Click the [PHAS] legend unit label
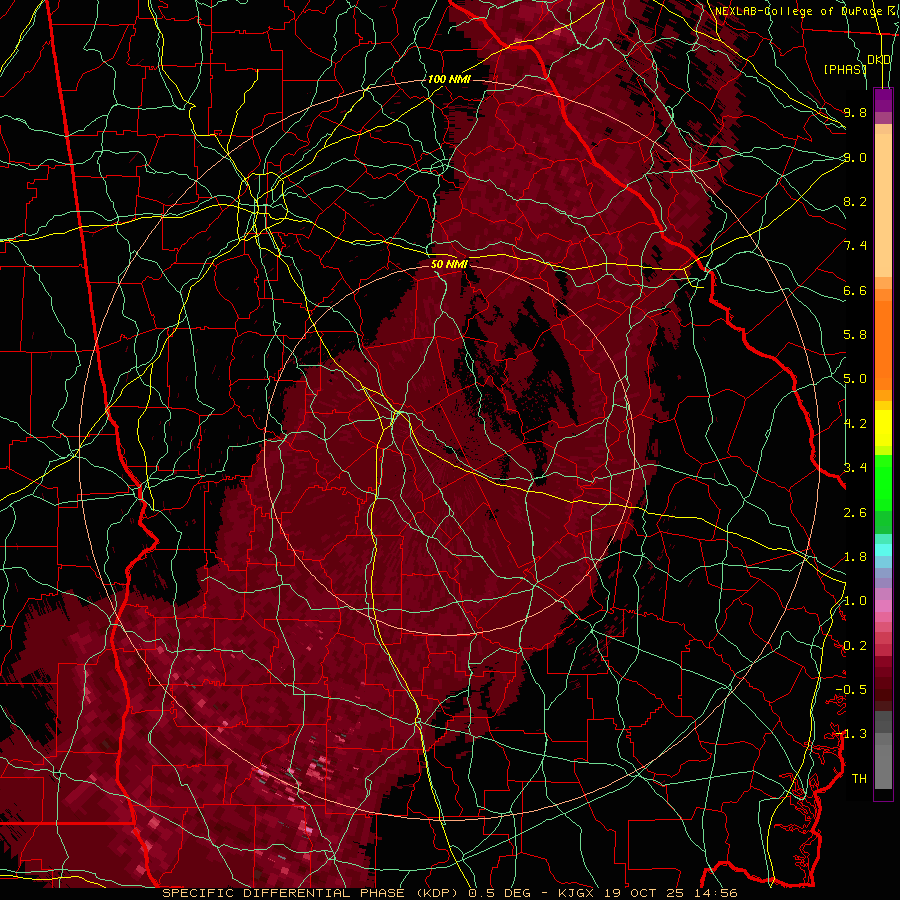This screenshot has width=900, height=900. tap(845, 69)
